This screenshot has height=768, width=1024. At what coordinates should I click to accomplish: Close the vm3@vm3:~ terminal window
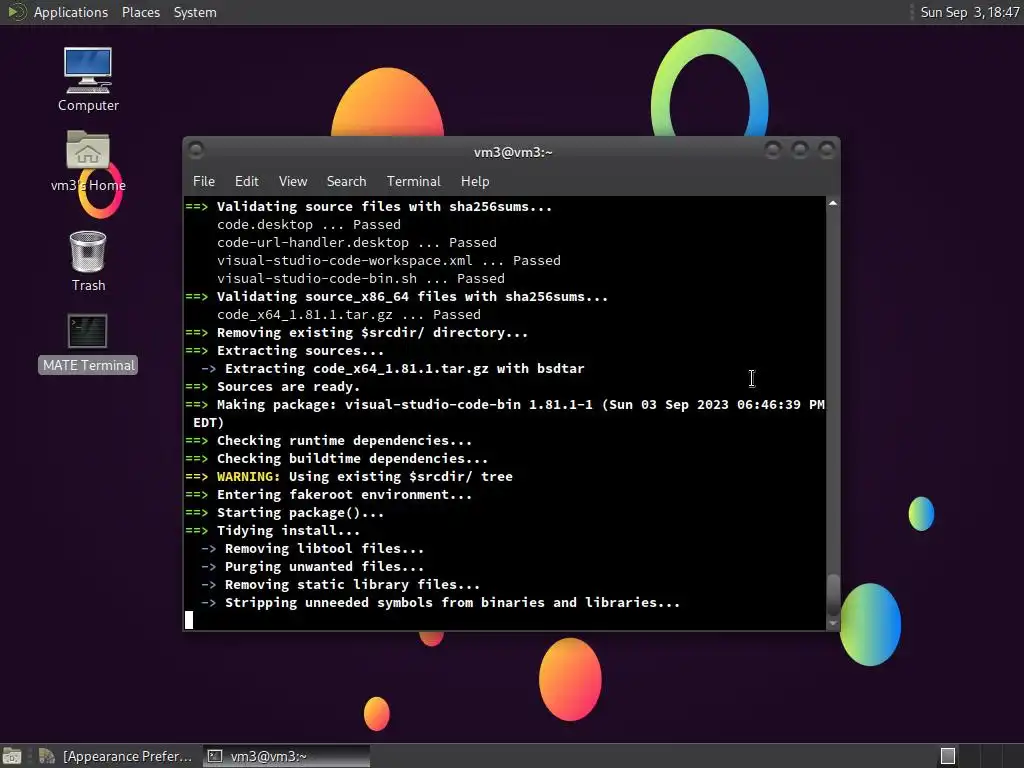826,151
